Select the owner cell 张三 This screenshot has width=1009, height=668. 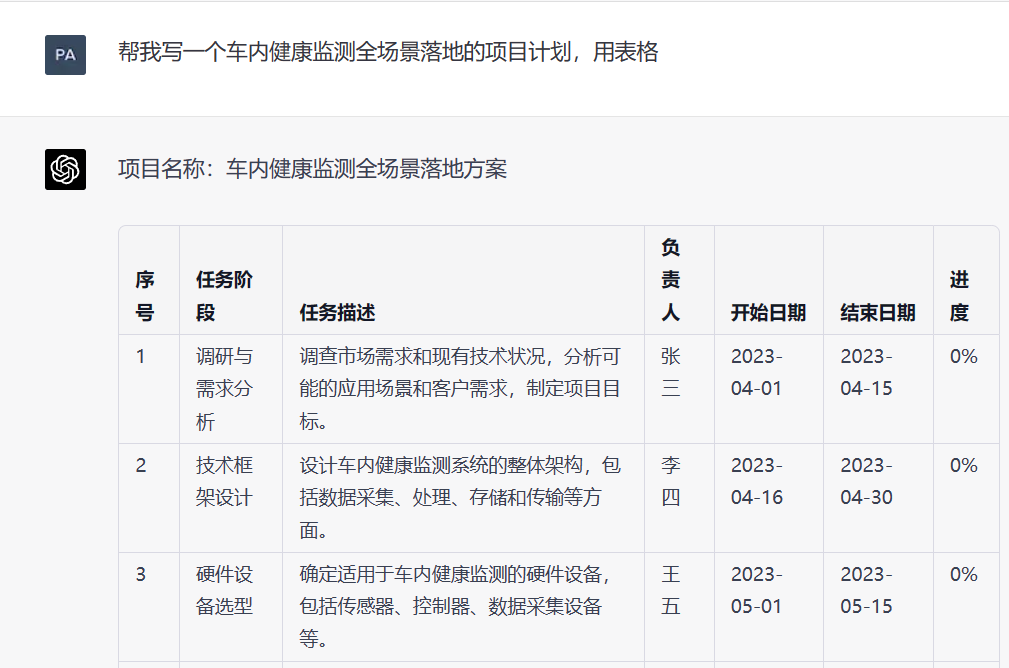tap(671, 372)
